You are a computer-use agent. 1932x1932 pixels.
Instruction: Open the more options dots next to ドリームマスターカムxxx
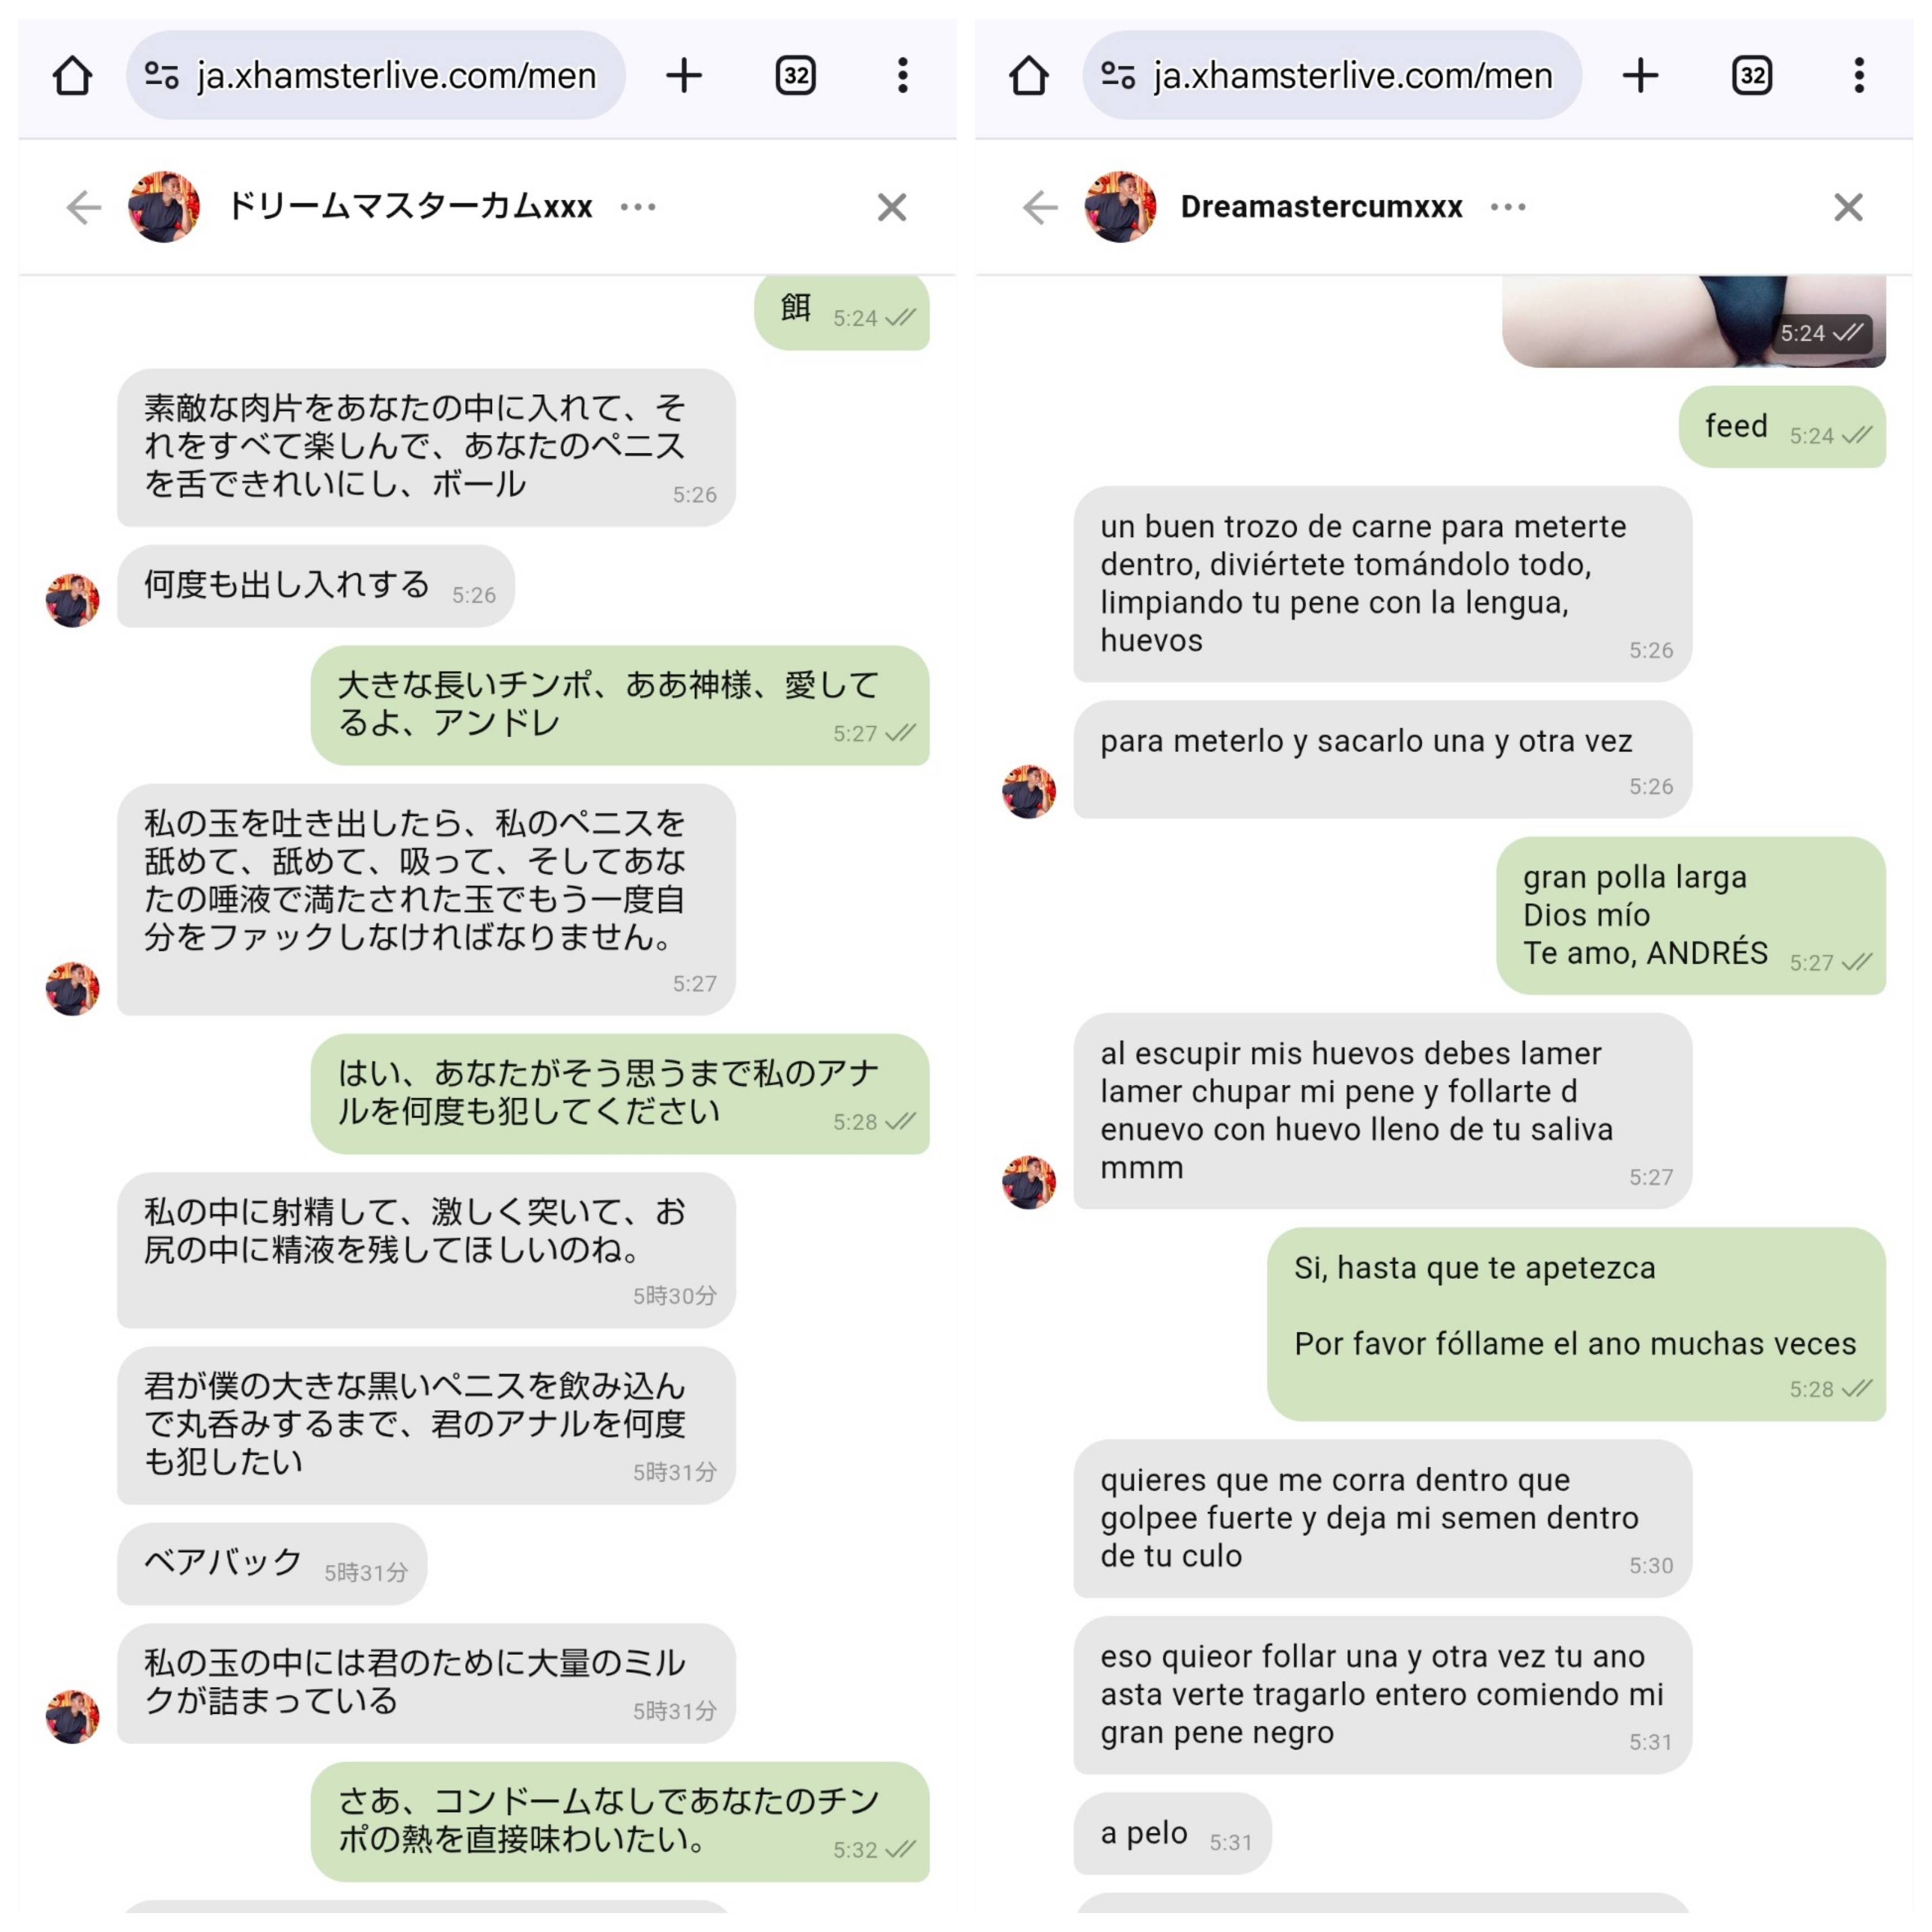pyautogui.click(x=638, y=207)
